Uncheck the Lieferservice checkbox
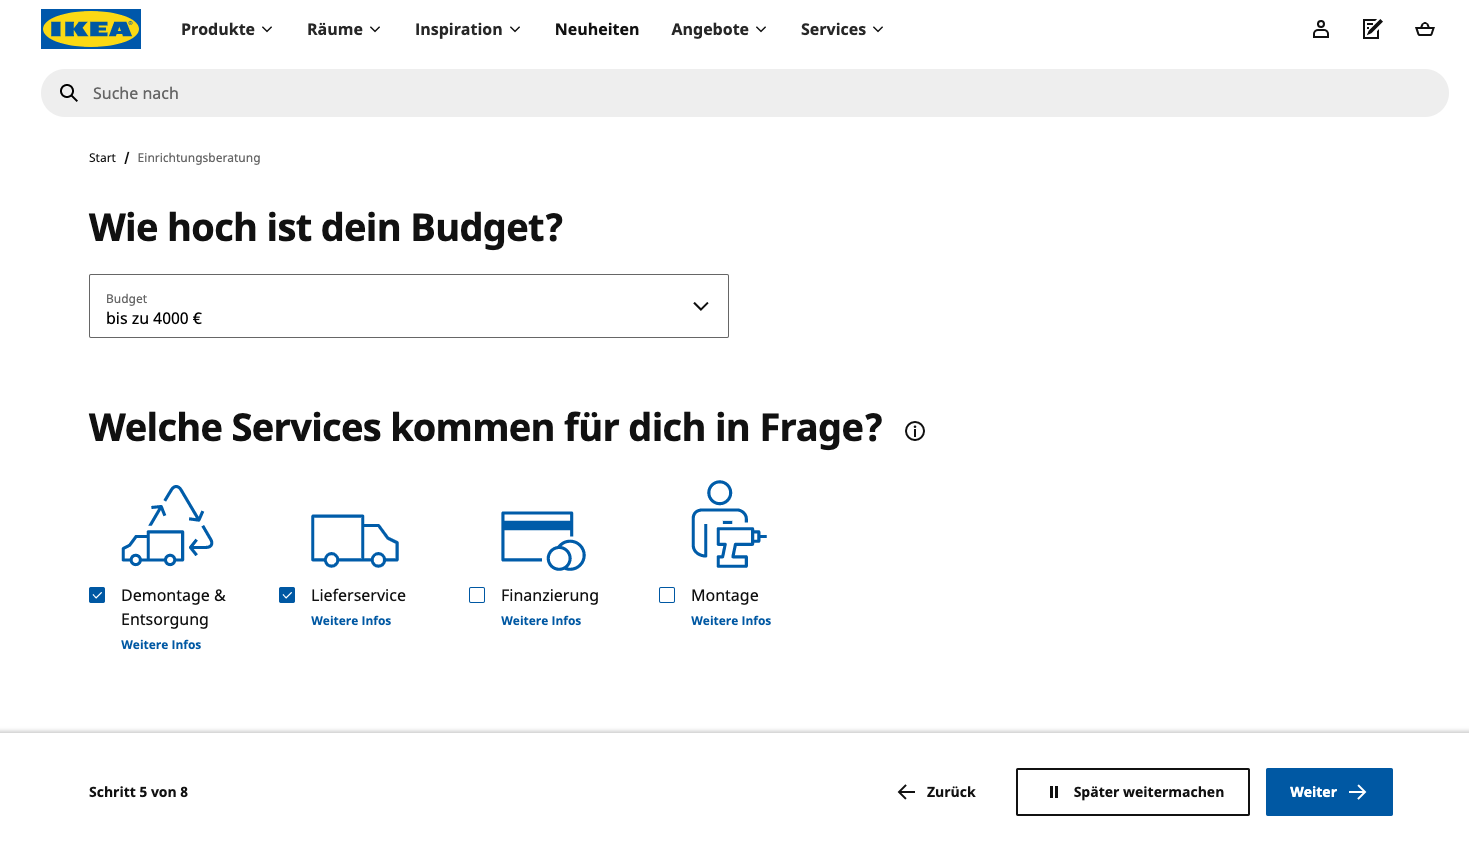1469x843 pixels. [x=287, y=595]
